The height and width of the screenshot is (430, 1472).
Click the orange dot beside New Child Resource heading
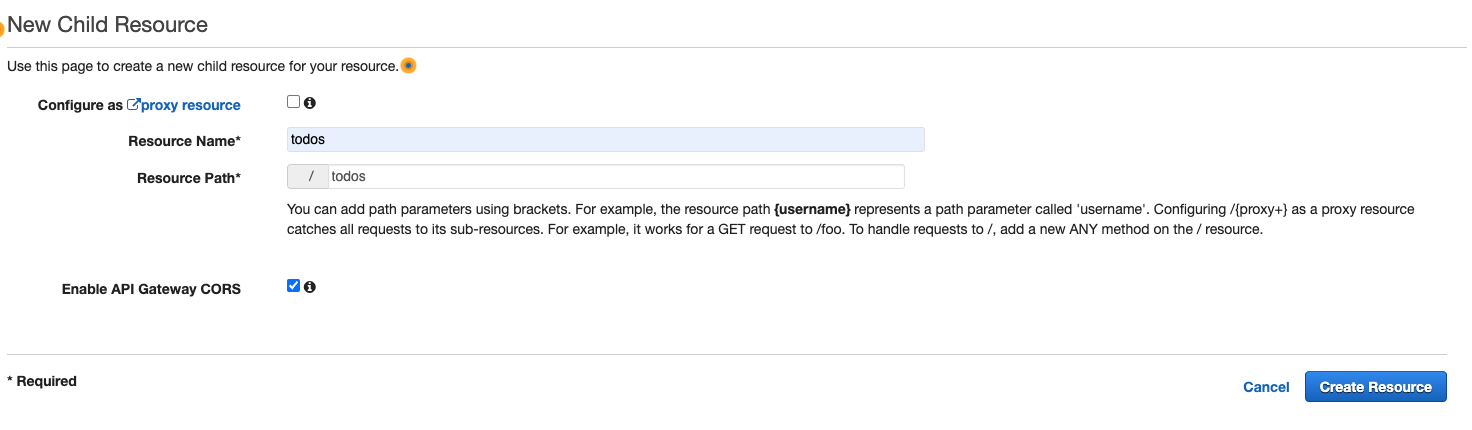click(x=2, y=29)
